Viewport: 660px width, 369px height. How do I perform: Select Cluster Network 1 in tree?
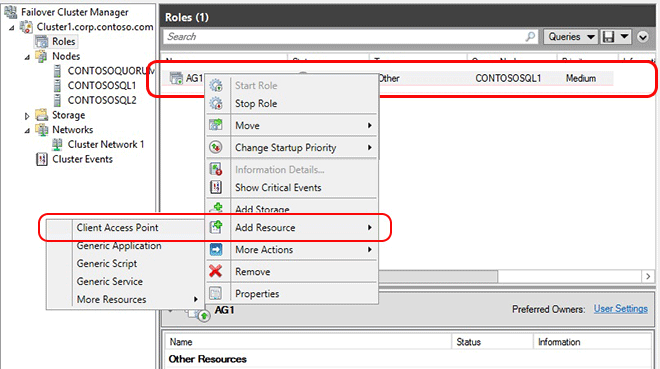pyautogui.click(x=106, y=144)
